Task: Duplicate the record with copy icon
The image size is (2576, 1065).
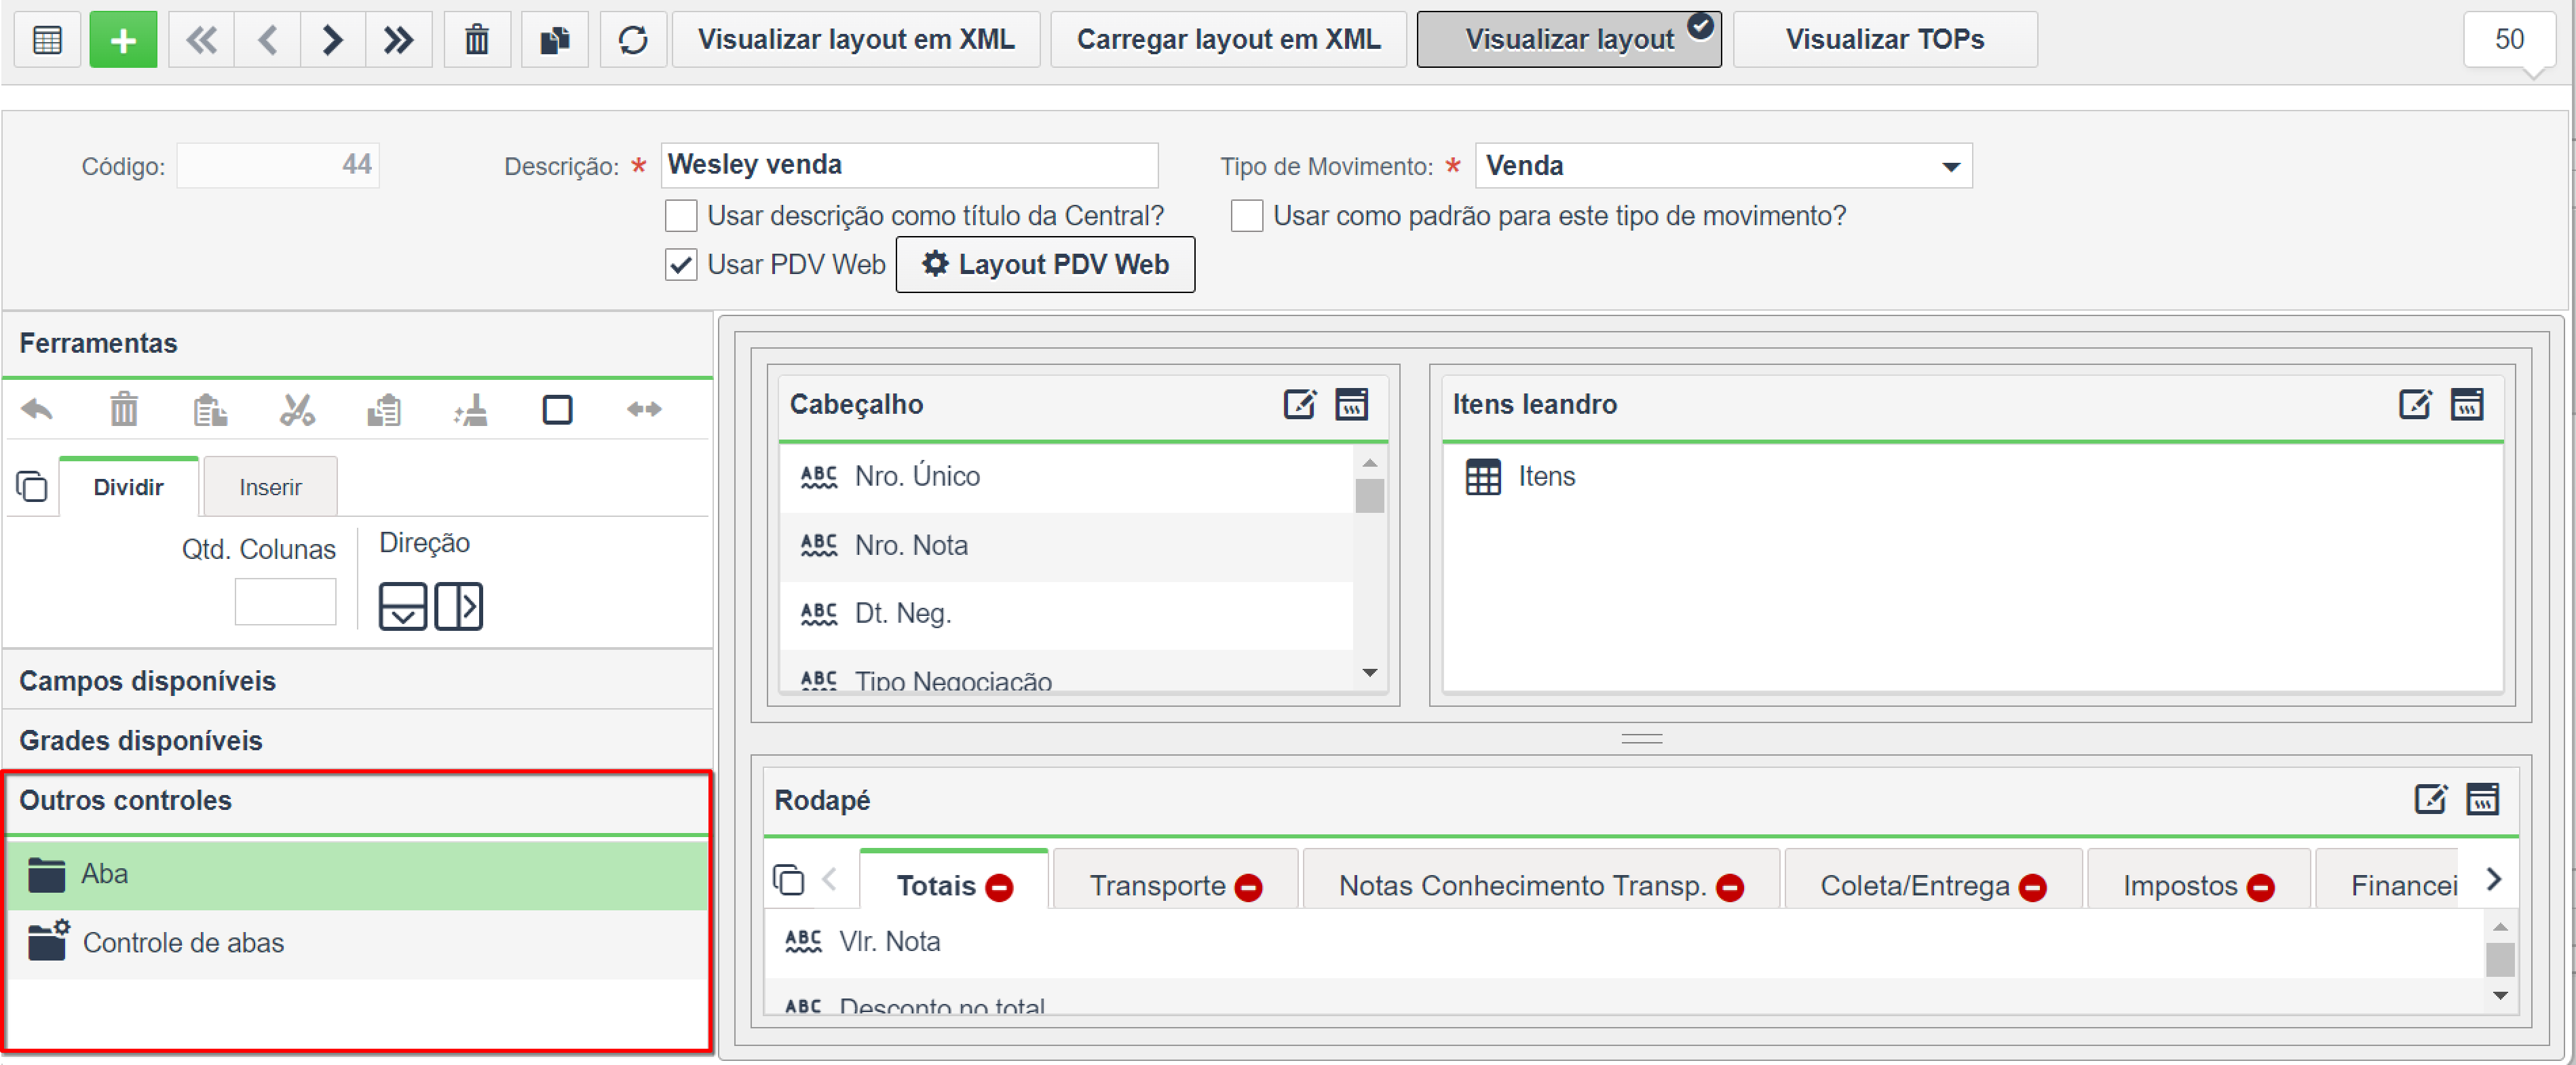Action: point(555,40)
